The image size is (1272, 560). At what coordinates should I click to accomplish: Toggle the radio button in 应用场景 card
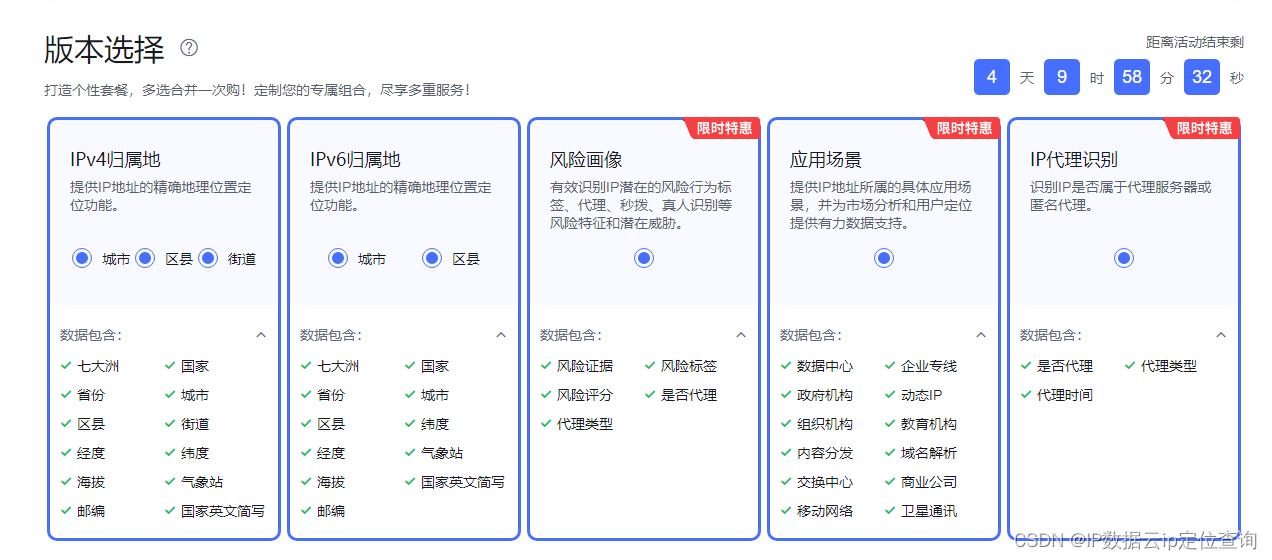(884, 258)
